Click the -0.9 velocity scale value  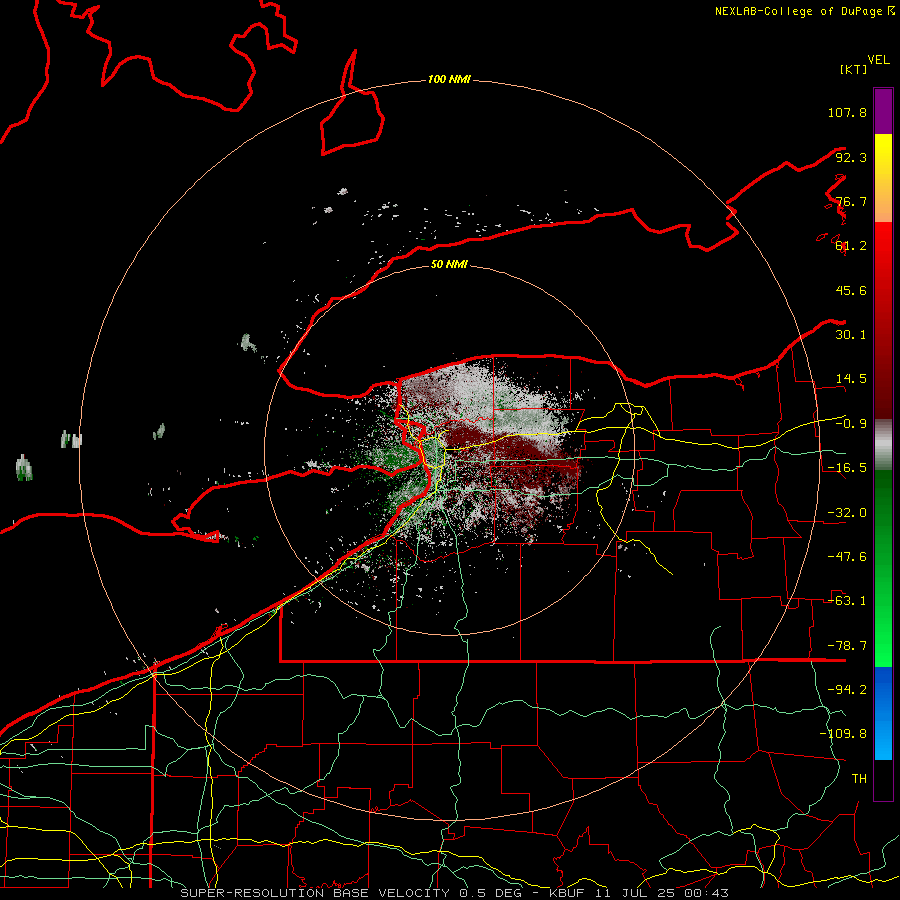tap(851, 424)
